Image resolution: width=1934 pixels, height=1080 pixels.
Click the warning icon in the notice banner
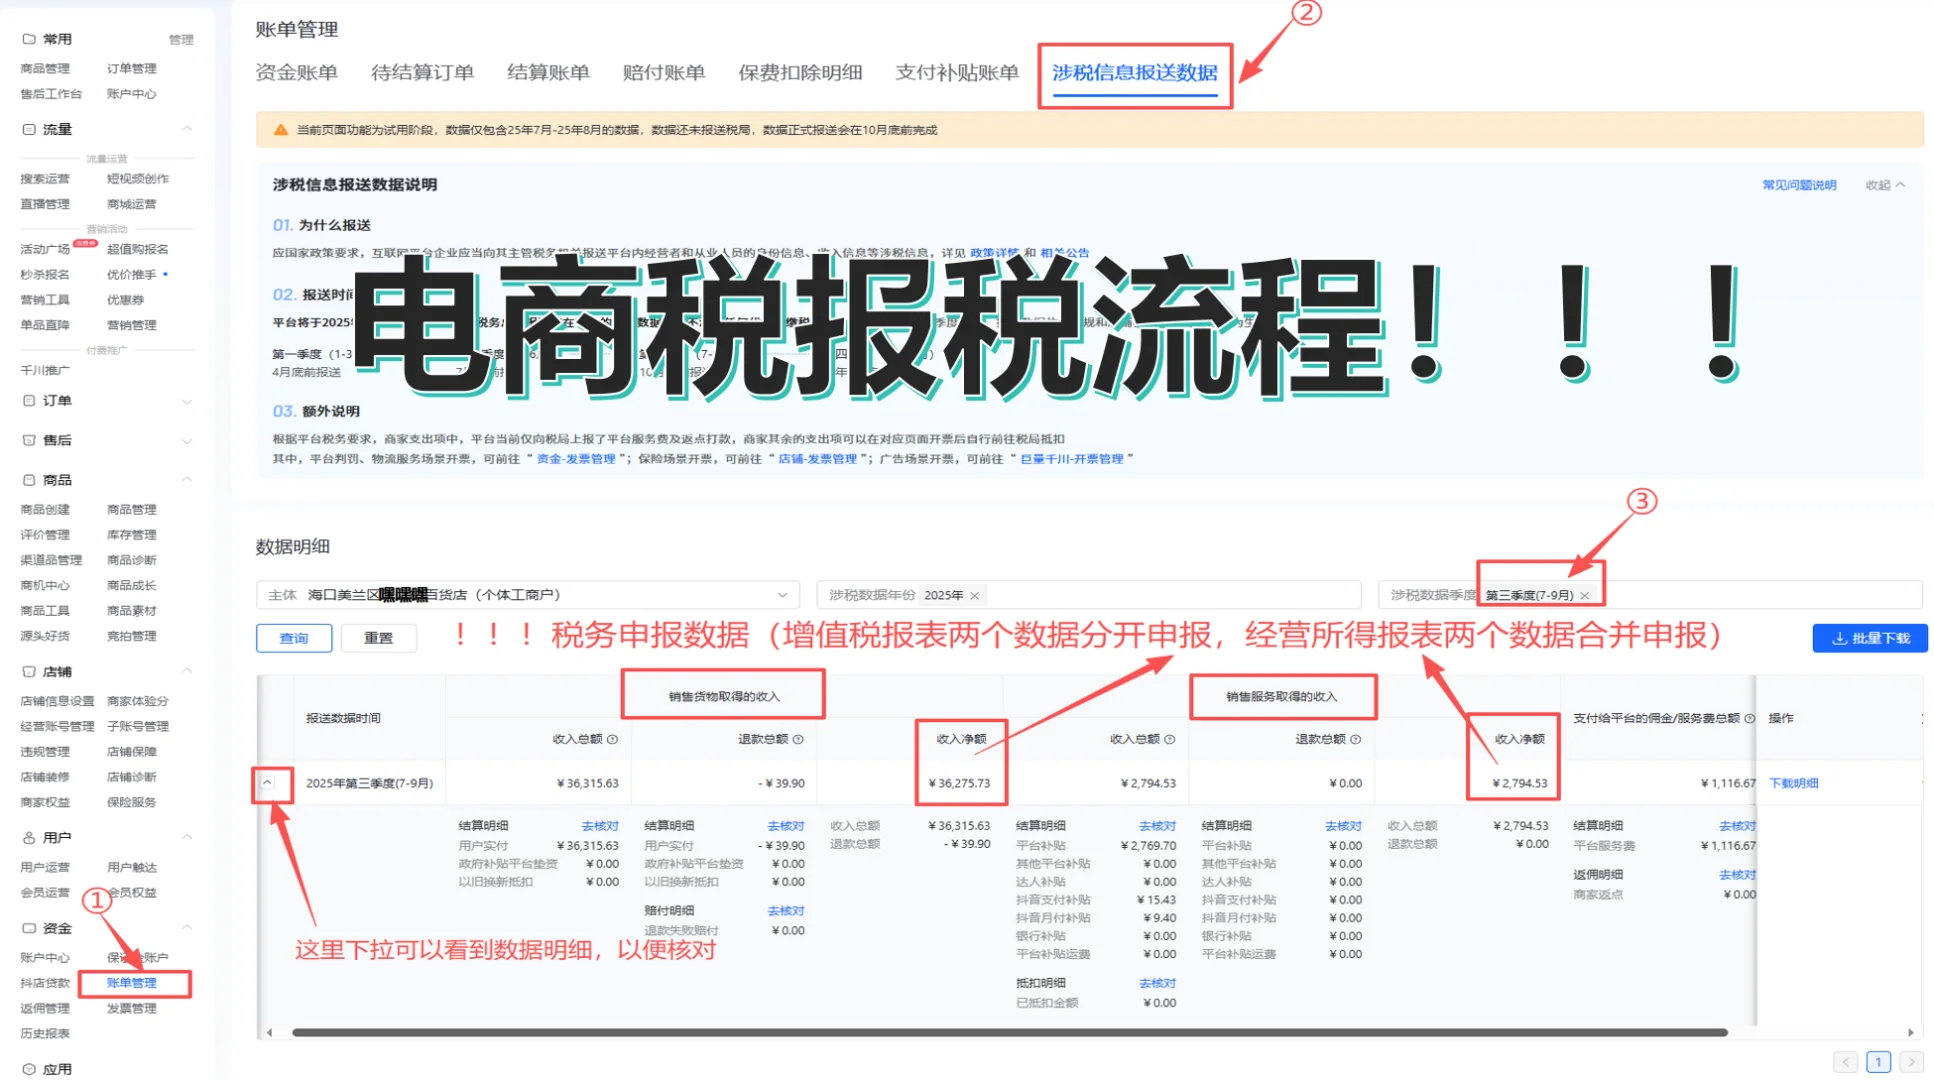[278, 130]
